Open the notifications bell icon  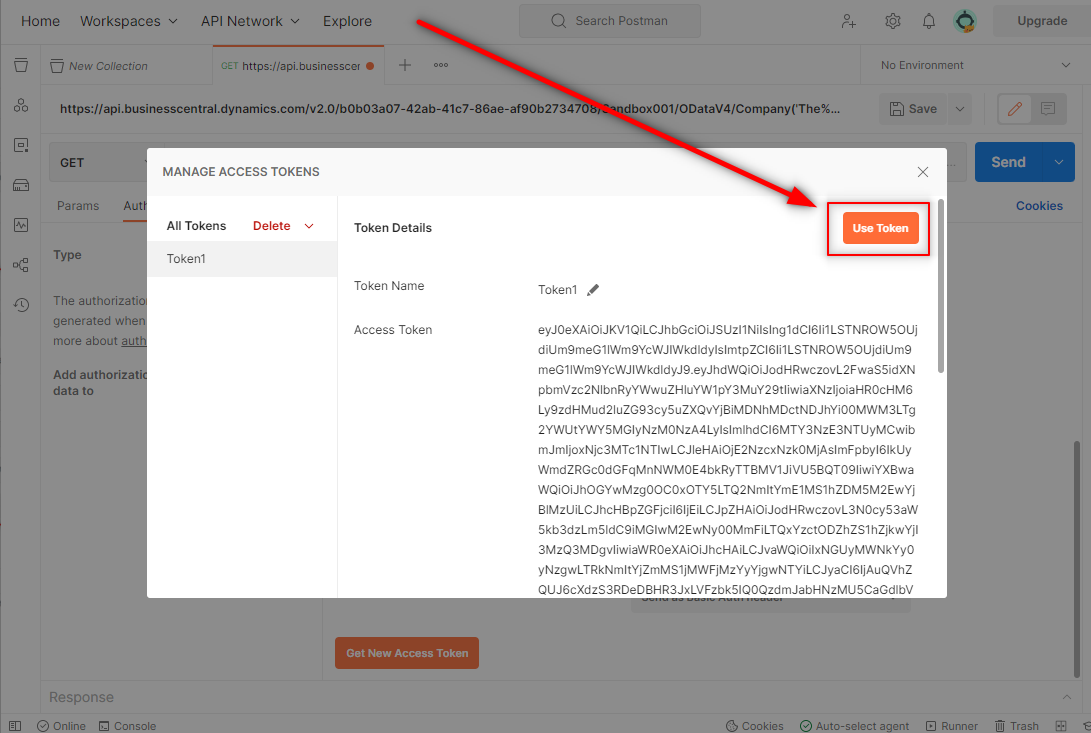click(x=928, y=20)
